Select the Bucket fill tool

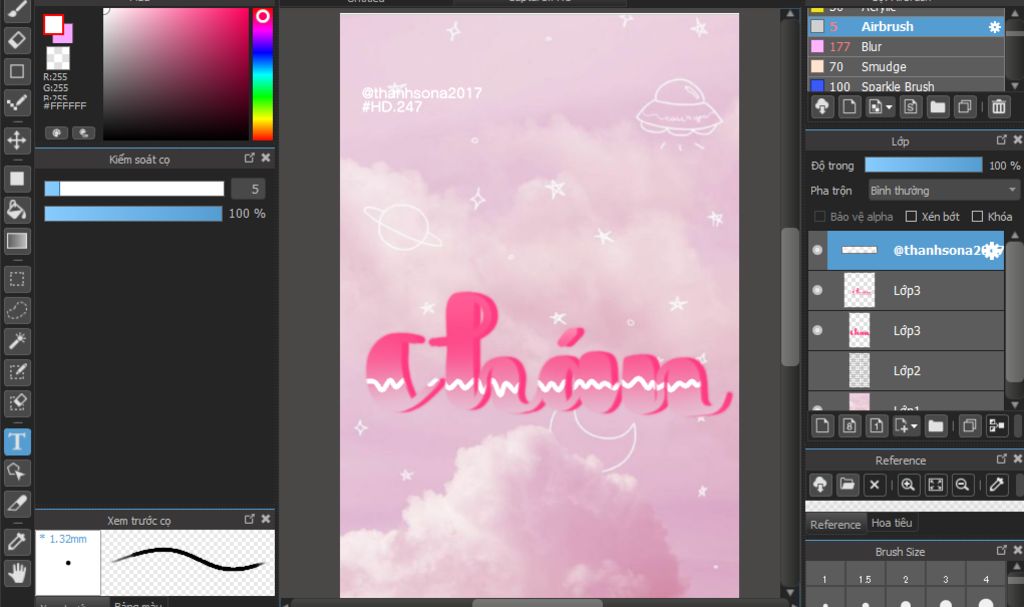coord(17,210)
